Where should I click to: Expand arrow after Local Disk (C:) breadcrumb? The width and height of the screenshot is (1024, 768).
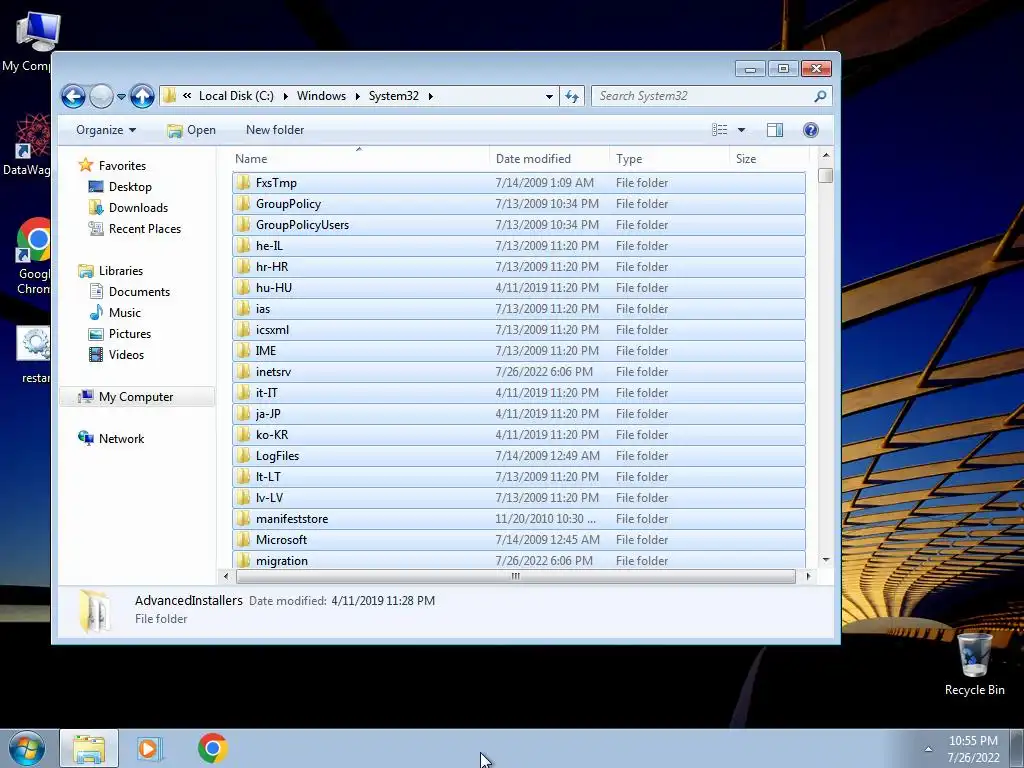coord(285,96)
